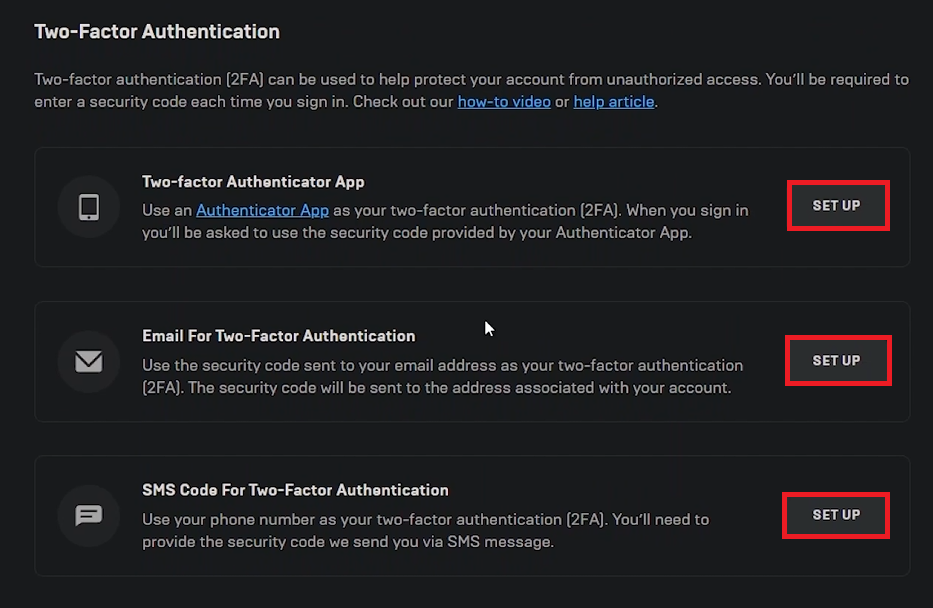Click the chat bubble icon for SMS

tap(89, 515)
